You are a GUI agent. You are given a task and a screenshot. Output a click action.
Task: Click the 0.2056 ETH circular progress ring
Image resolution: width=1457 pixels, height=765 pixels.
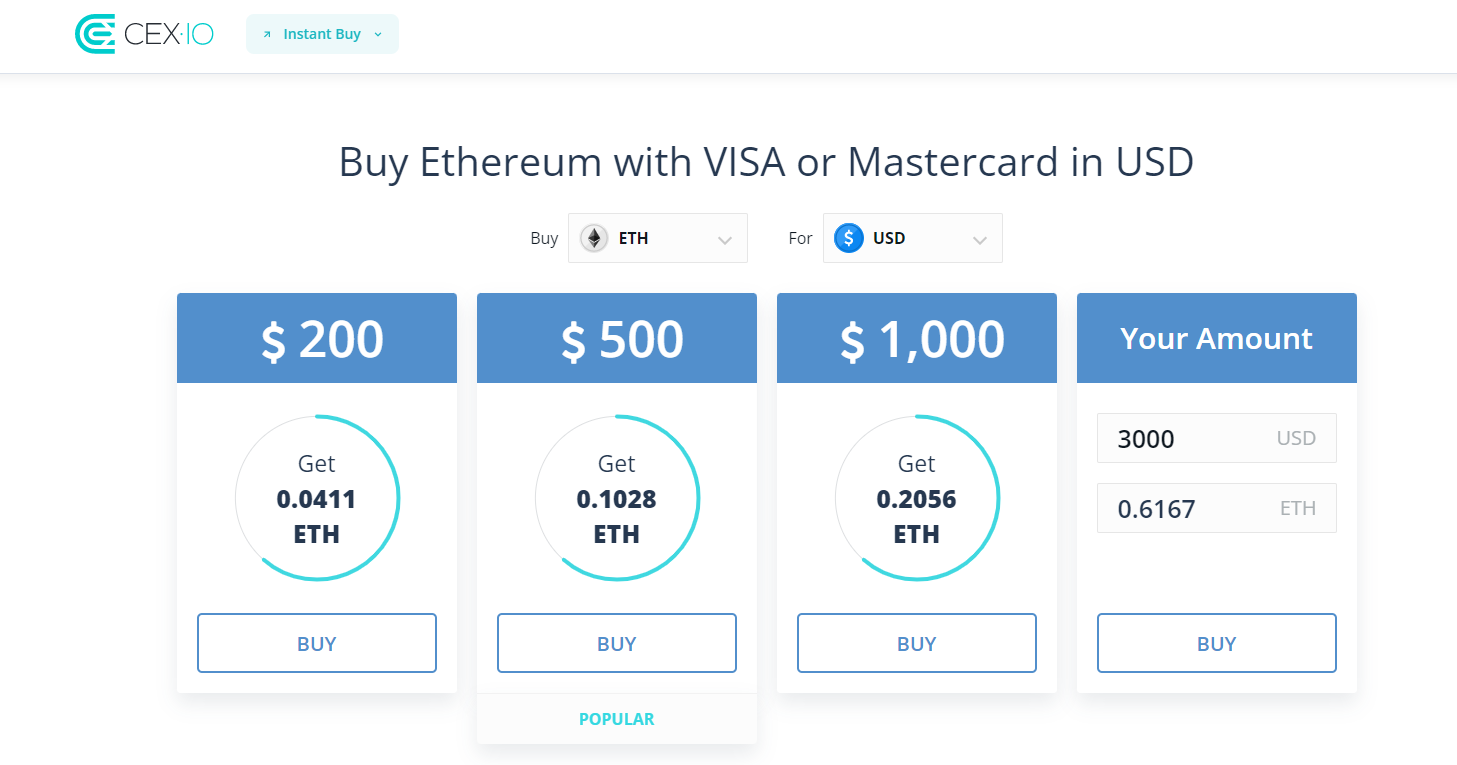[x=917, y=498]
